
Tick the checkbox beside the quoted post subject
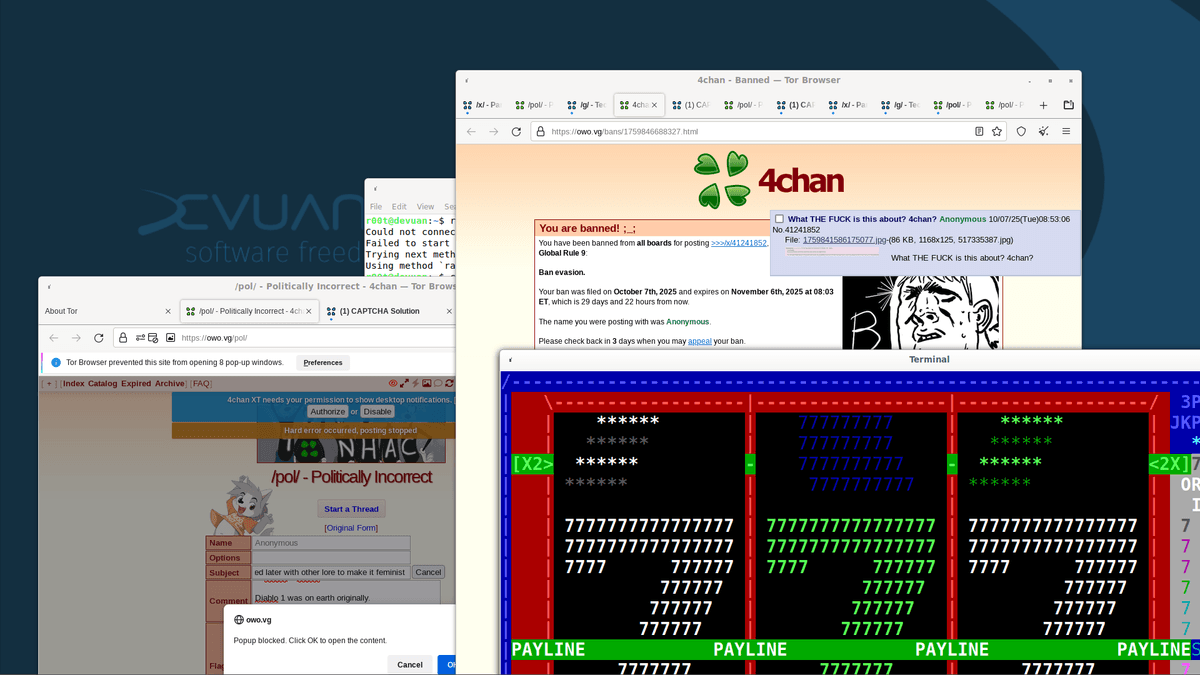point(779,219)
